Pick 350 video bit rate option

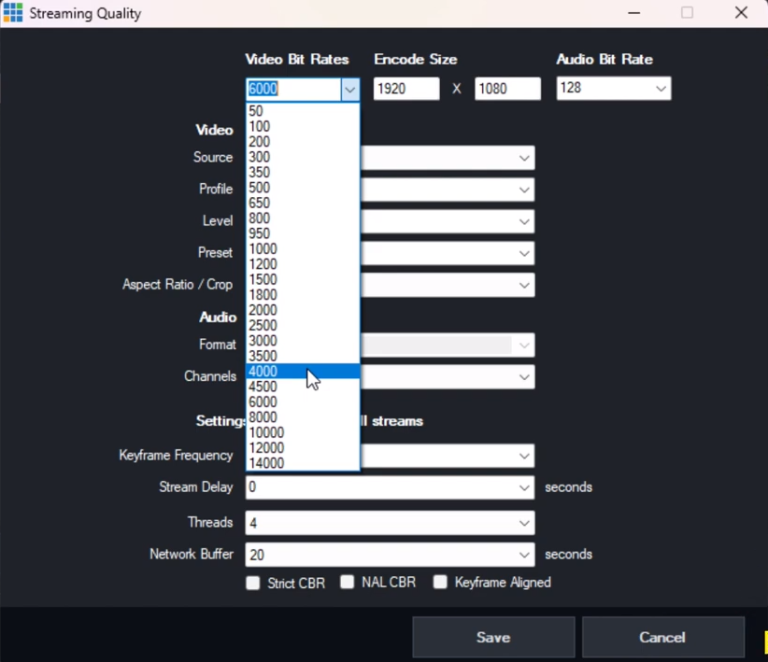(x=303, y=172)
